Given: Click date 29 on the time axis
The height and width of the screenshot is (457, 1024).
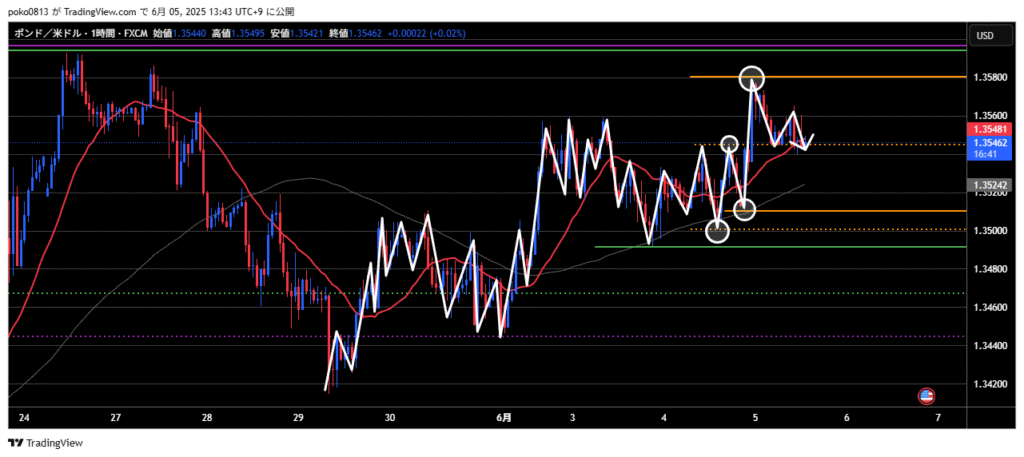Looking at the screenshot, I should [x=299, y=417].
